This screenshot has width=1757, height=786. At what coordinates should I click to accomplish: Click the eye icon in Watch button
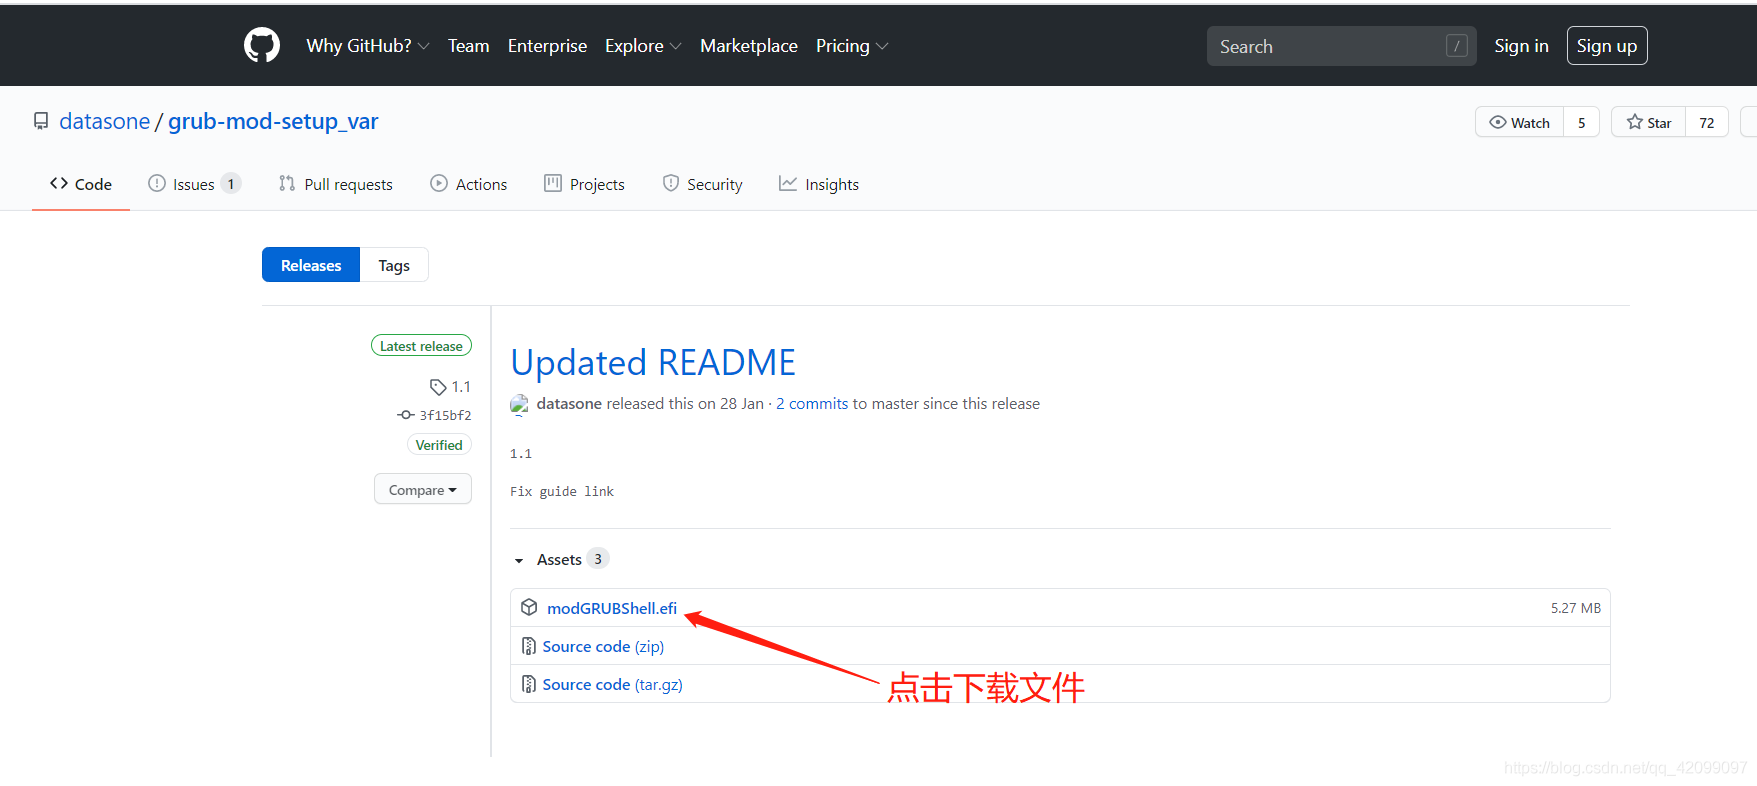(x=1497, y=122)
